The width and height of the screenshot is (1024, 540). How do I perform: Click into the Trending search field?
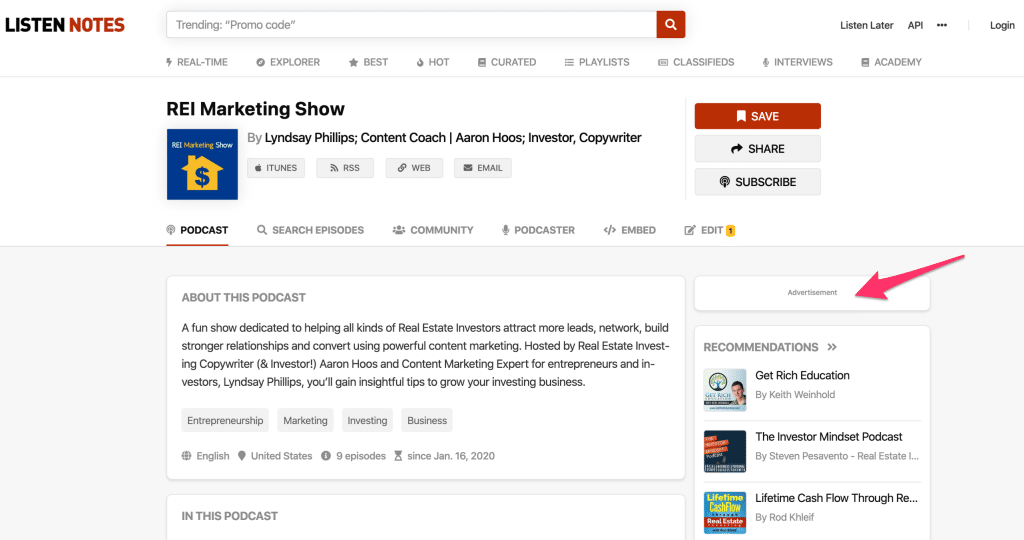tap(411, 25)
